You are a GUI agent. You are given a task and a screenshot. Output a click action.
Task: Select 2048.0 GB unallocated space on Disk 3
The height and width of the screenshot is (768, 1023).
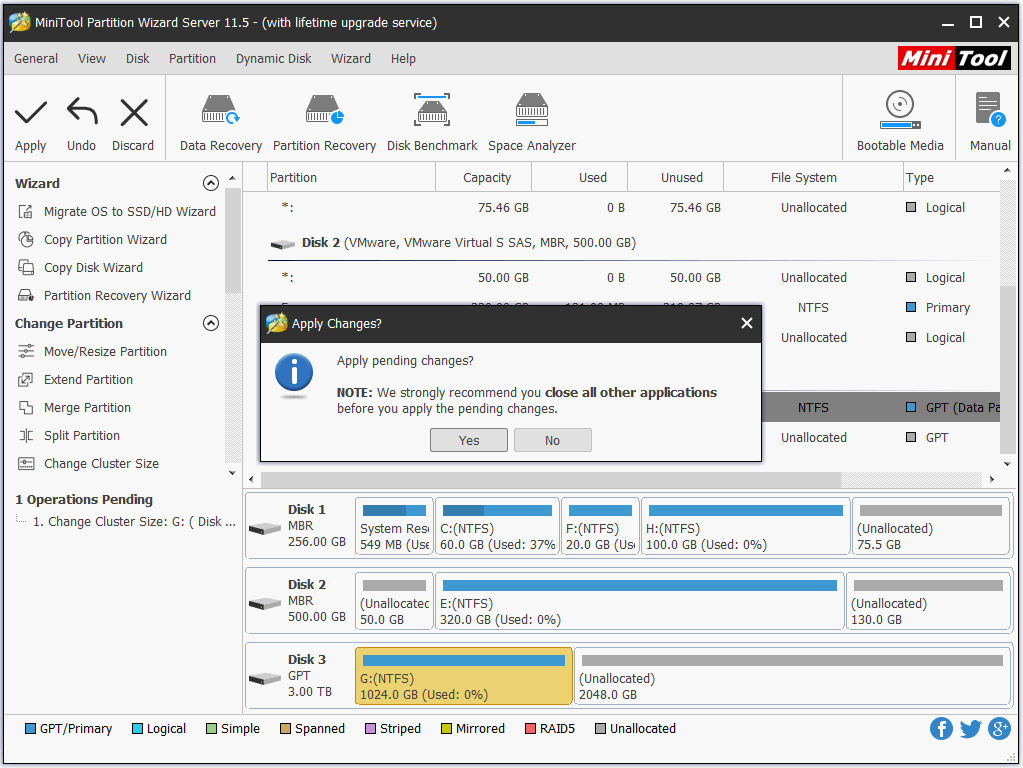pos(792,676)
